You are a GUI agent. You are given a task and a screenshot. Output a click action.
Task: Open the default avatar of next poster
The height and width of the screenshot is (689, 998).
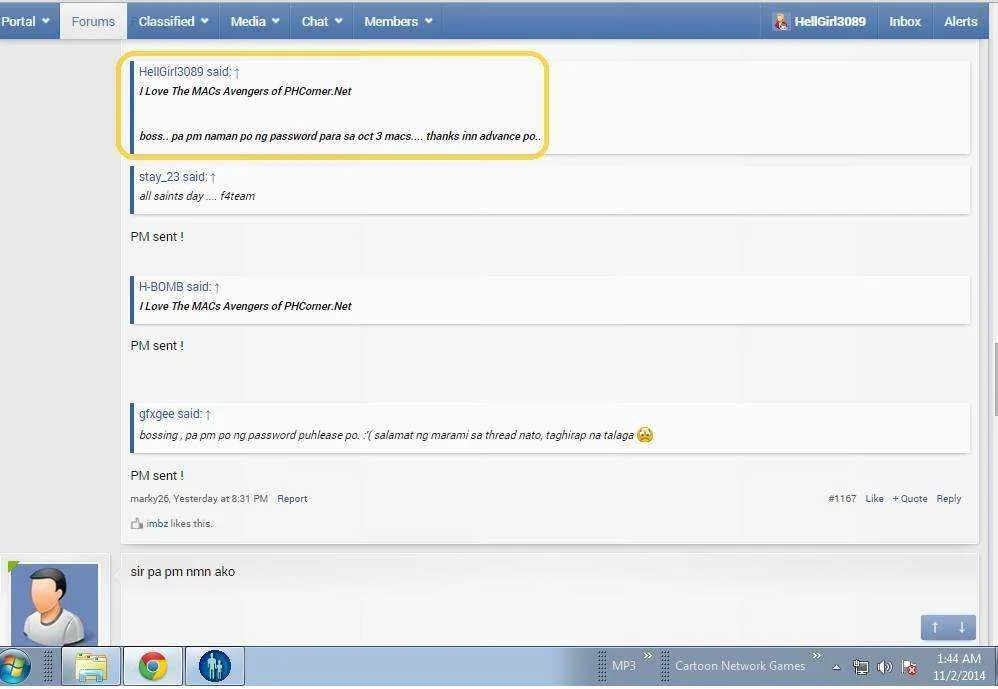click(55, 604)
